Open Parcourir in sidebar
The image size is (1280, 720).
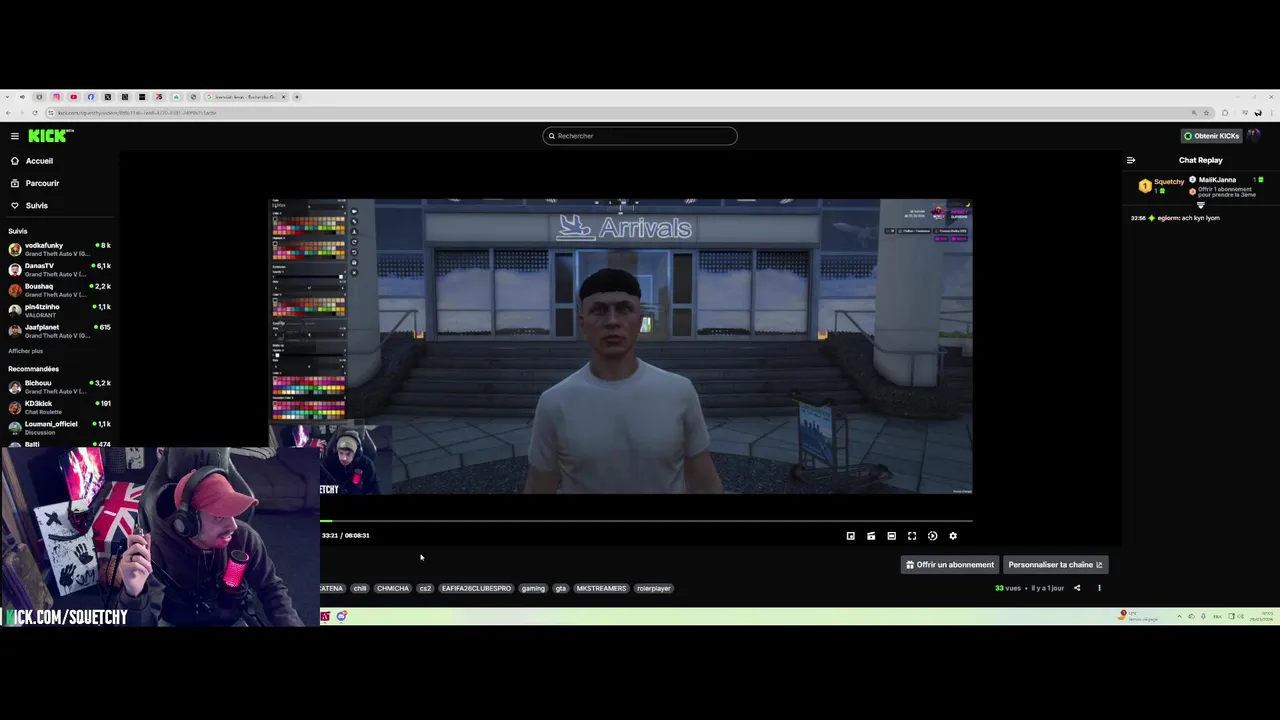[x=35, y=183]
